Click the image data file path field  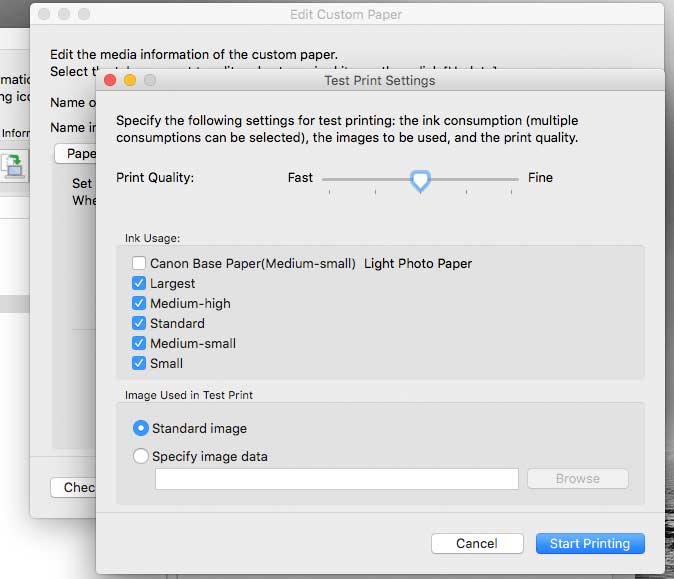337,479
